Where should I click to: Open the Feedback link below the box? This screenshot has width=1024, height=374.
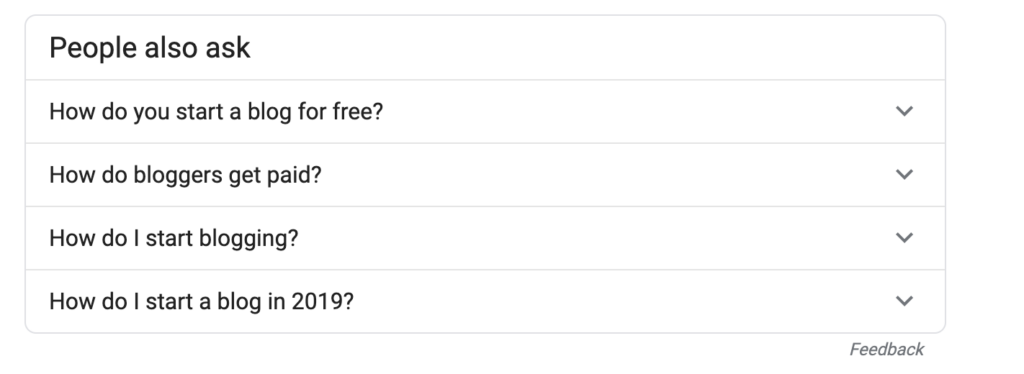[886, 350]
